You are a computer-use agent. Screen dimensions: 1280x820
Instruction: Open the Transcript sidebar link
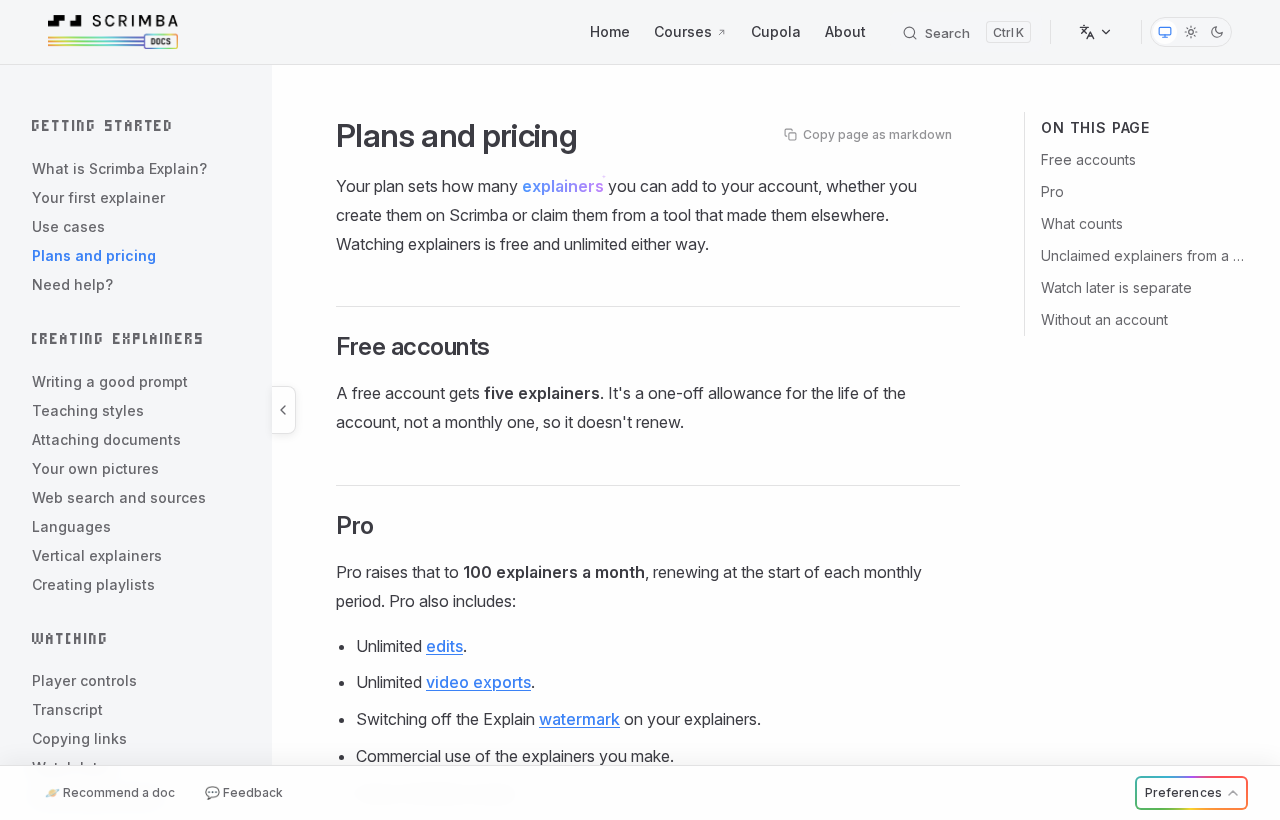click(x=67, y=710)
